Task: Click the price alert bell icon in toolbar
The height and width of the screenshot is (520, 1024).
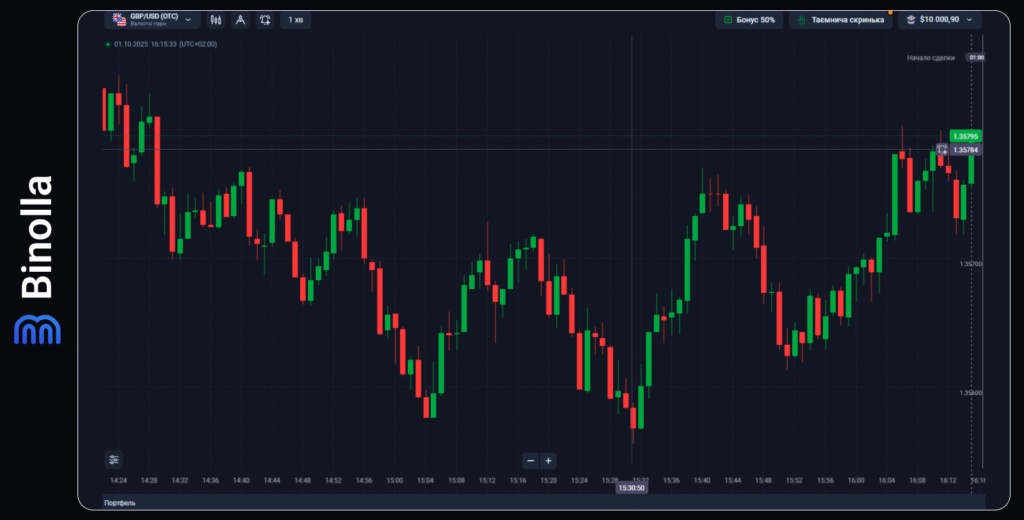Action: click(x=265, y=20)
